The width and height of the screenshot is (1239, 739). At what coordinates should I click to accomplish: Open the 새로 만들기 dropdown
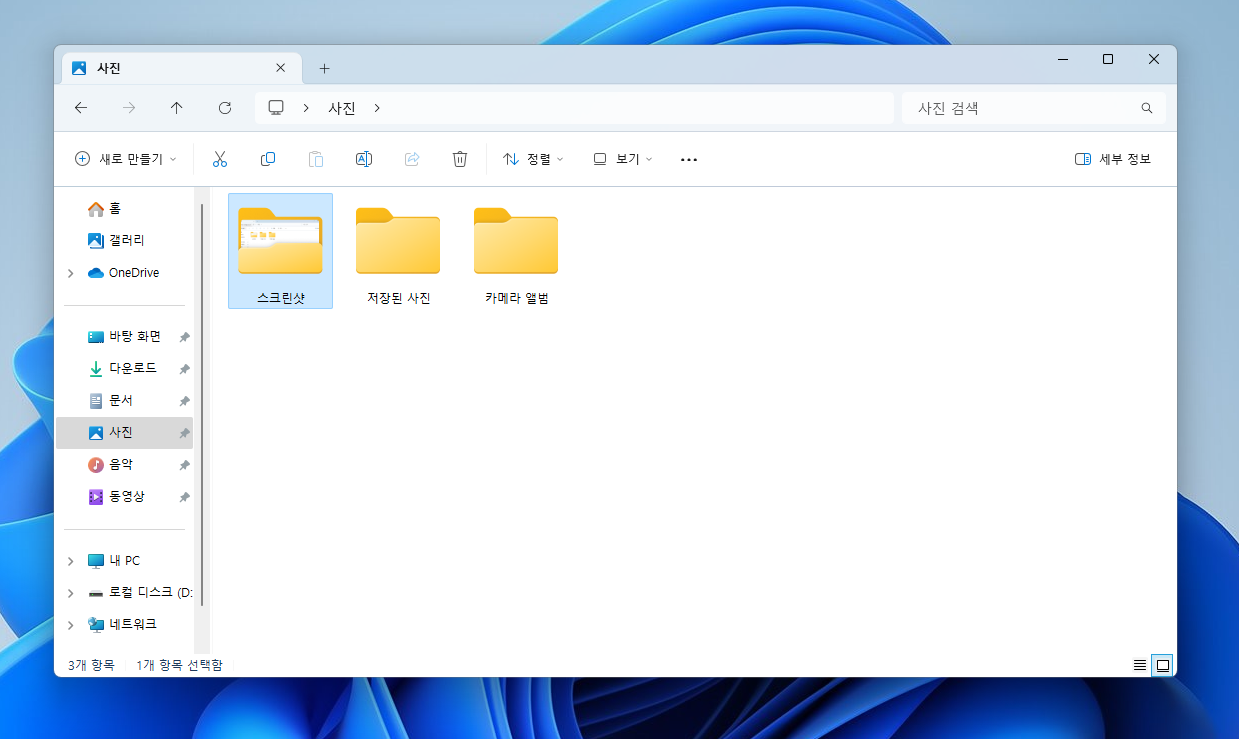[x=126, y=159]
